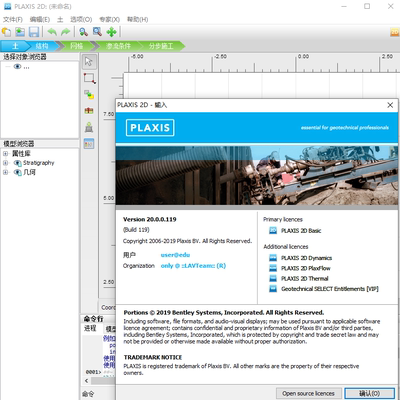Toggle the eye icon in selection explorer
Screen dimensions: 400x400
17,67
